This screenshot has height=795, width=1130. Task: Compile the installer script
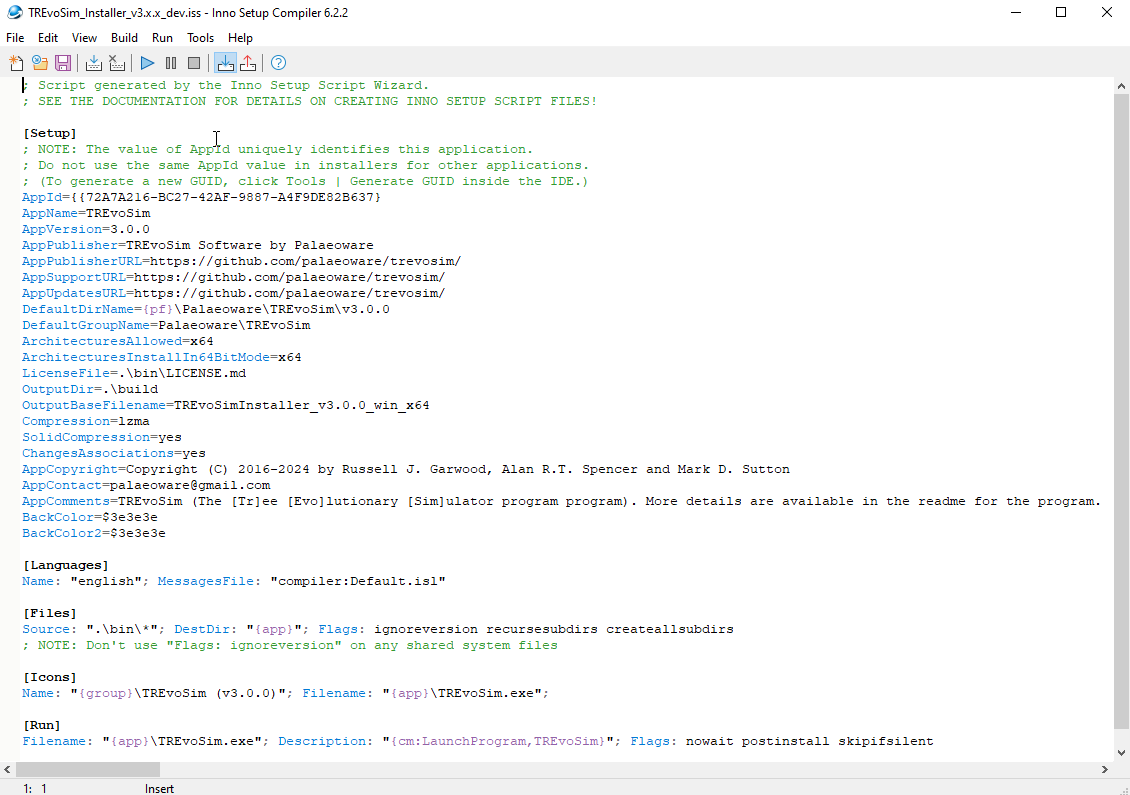tap(94, 63)
